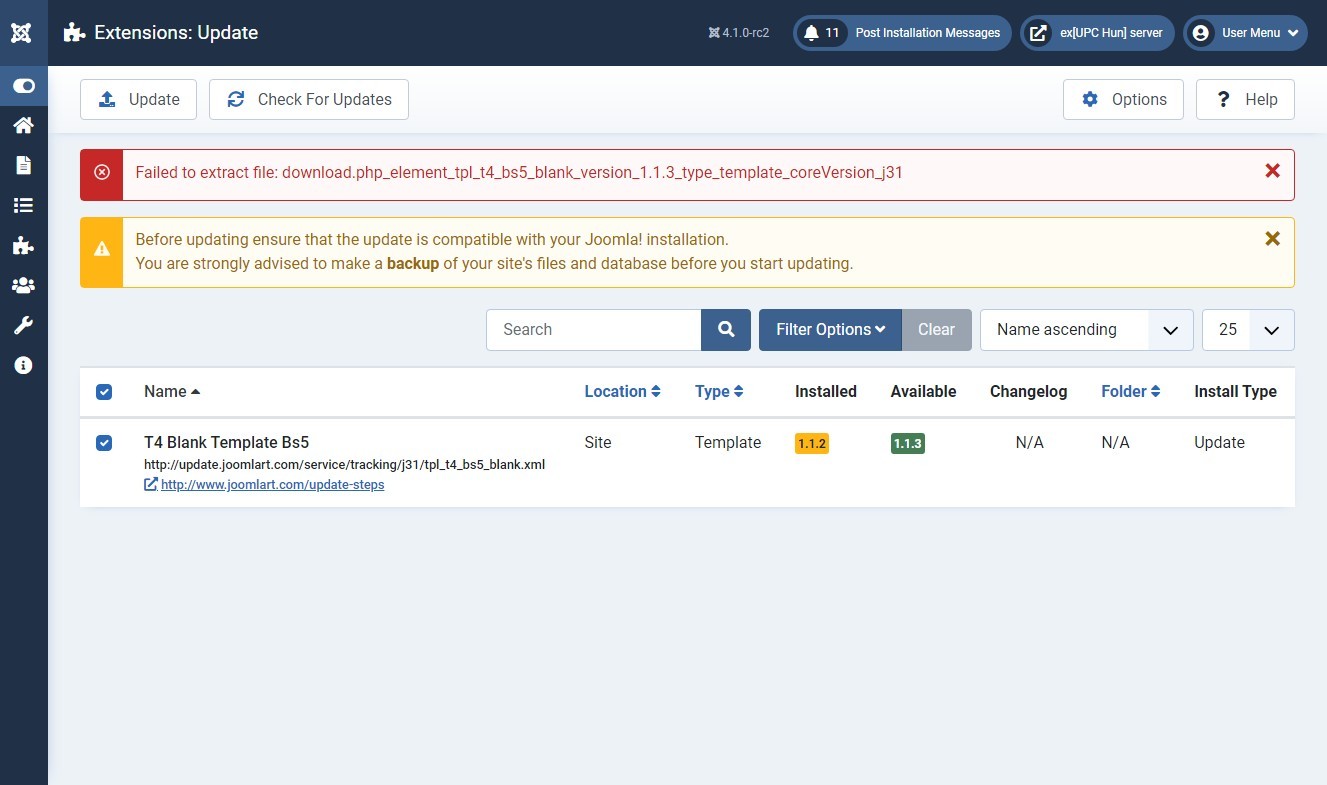
Task: Open Users group icon in sidebar
Action: (23, 285)
